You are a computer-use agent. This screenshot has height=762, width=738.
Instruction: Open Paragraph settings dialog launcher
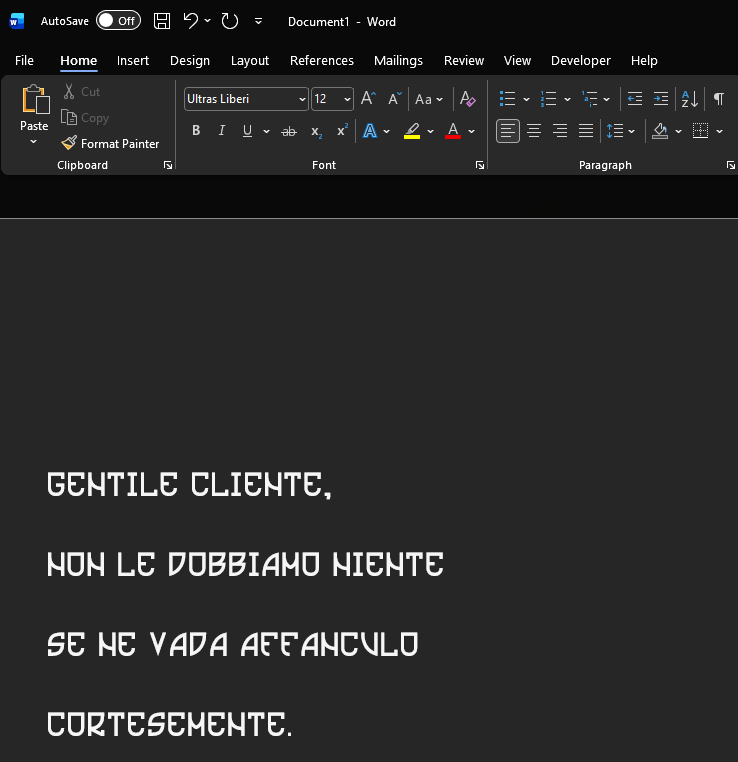tap(731, 165)
